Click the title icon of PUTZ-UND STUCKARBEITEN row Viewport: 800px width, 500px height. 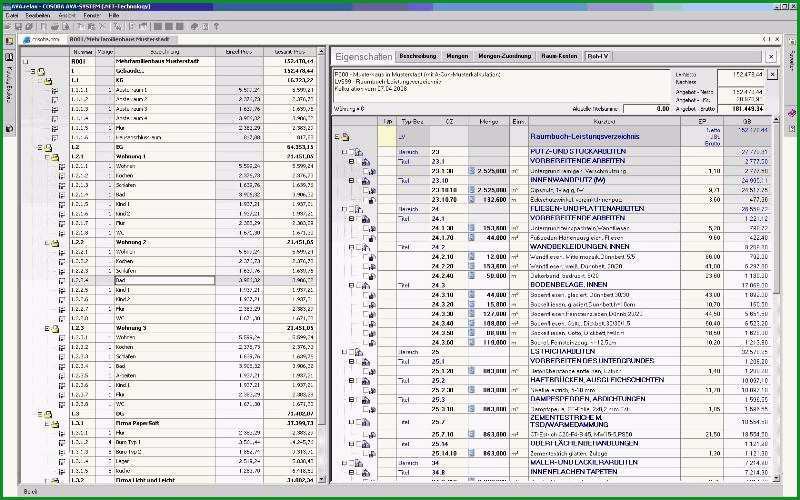[x=359, y=152]
